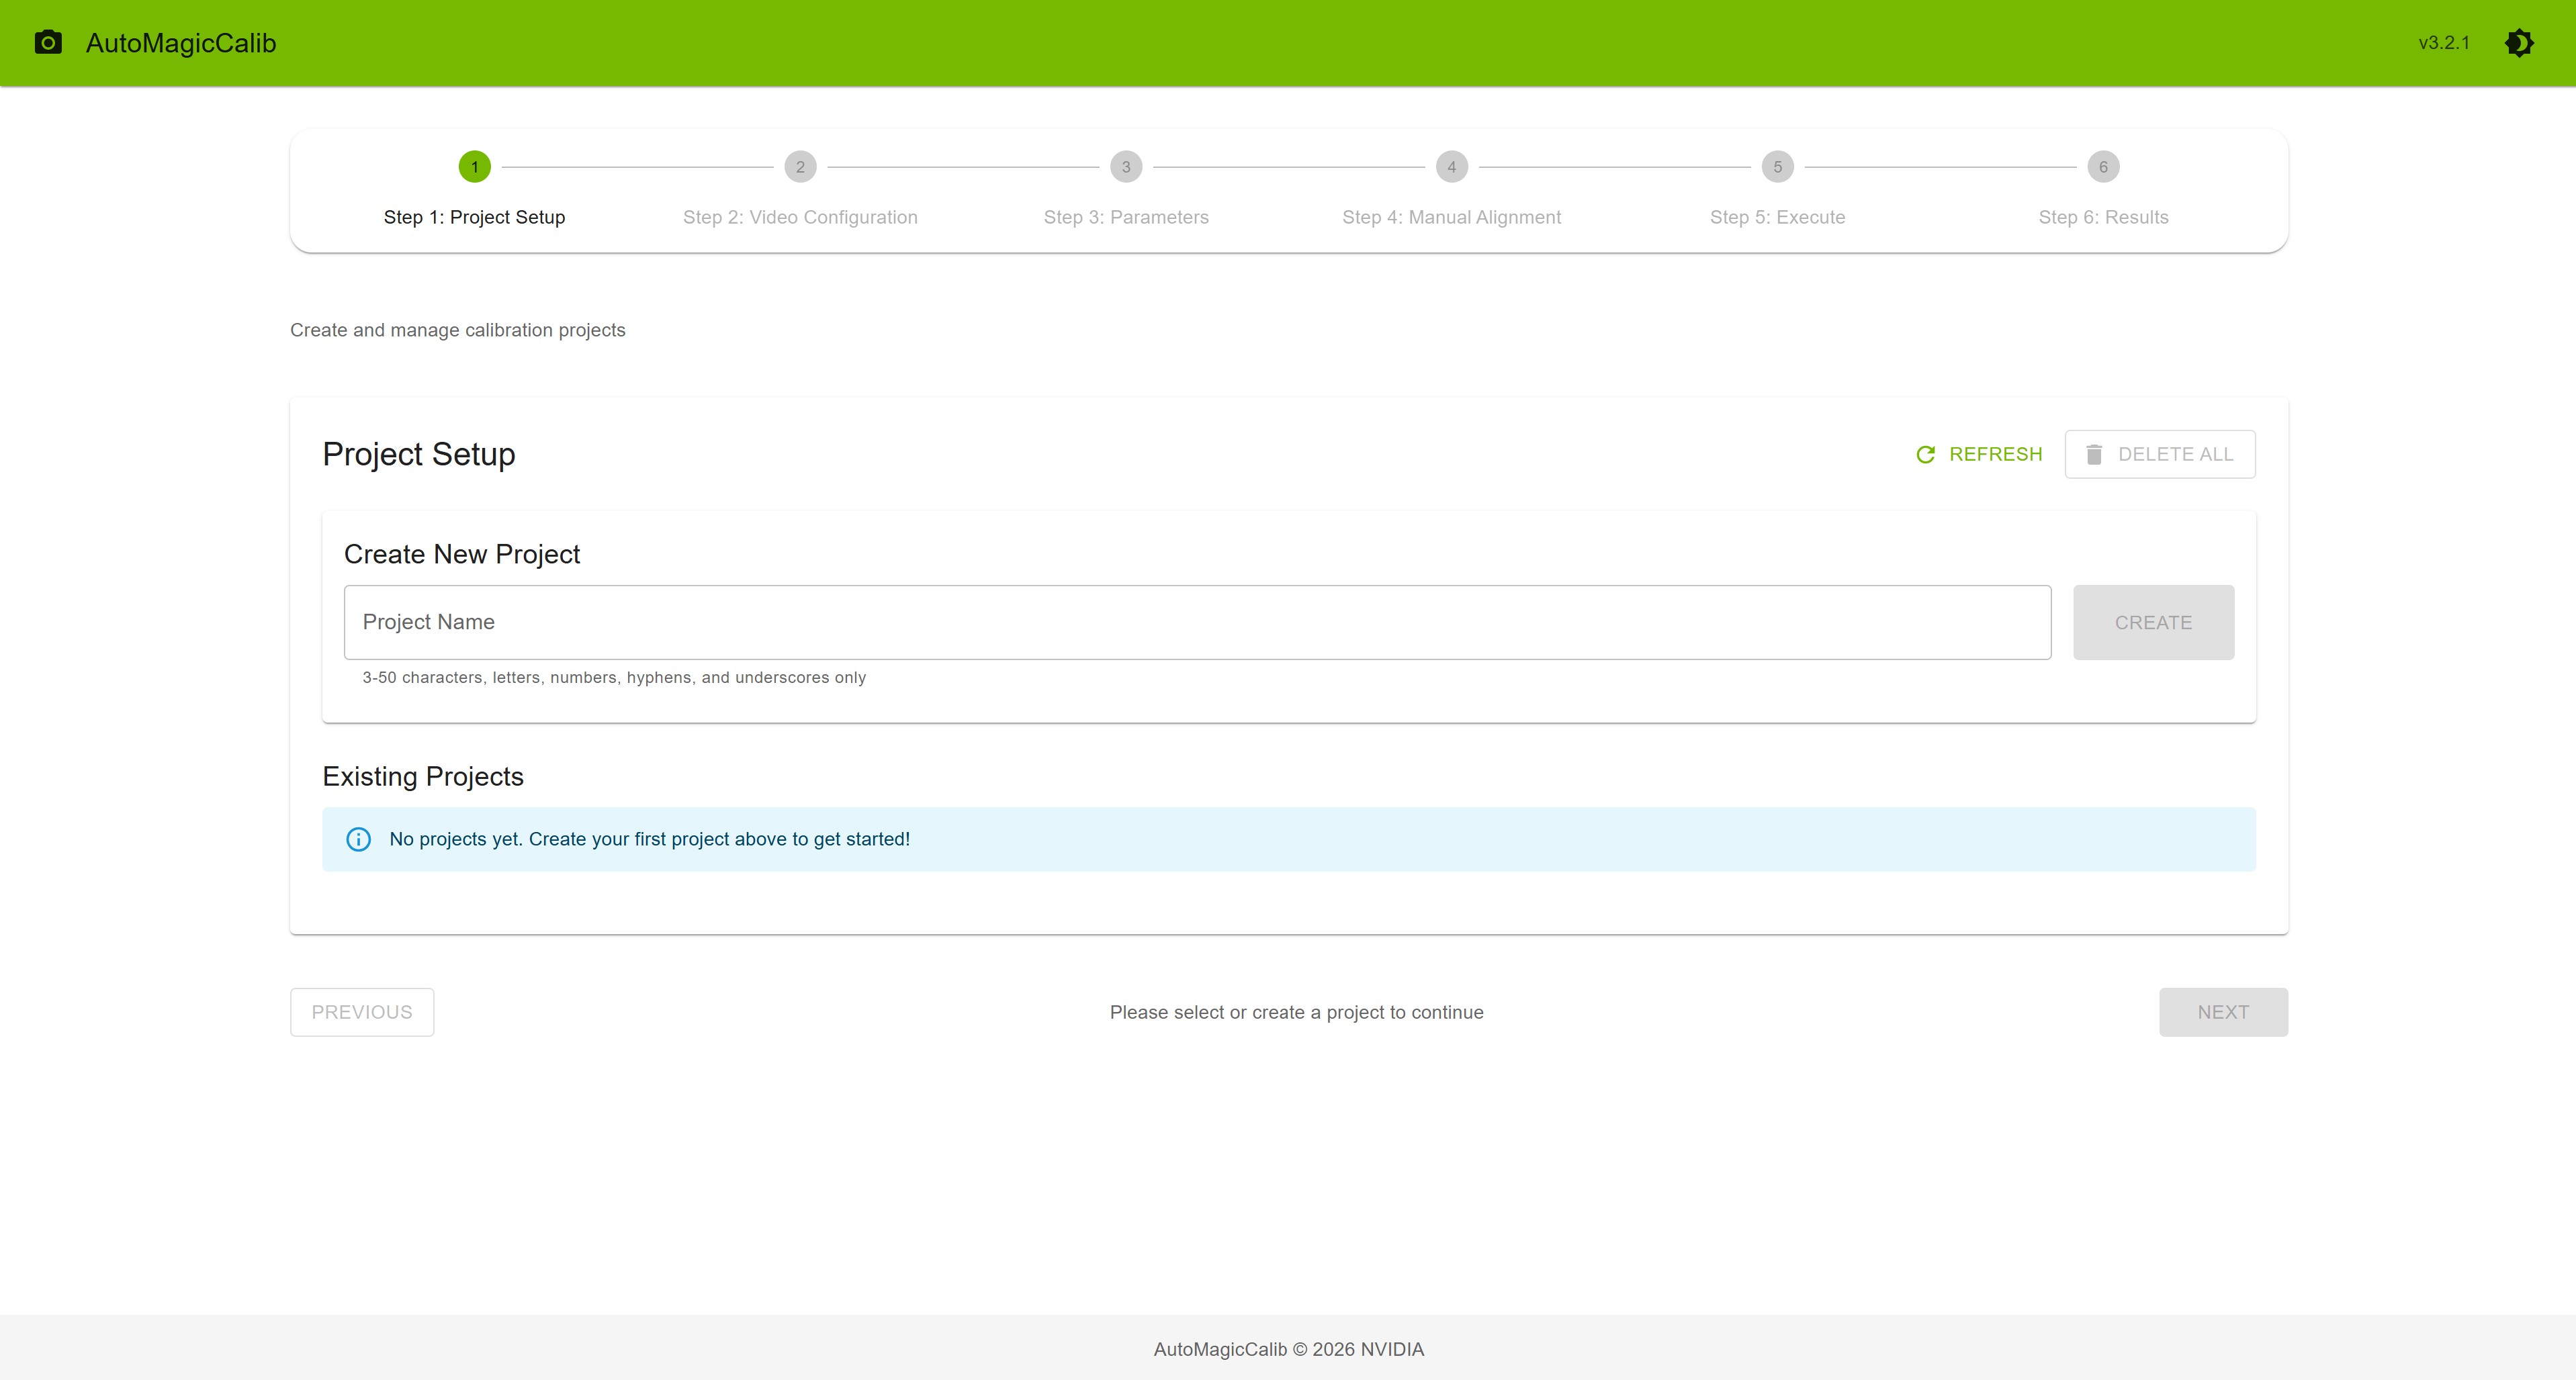
Task: Click the AutoMagicCalib title text
Action: coord(181,43)
